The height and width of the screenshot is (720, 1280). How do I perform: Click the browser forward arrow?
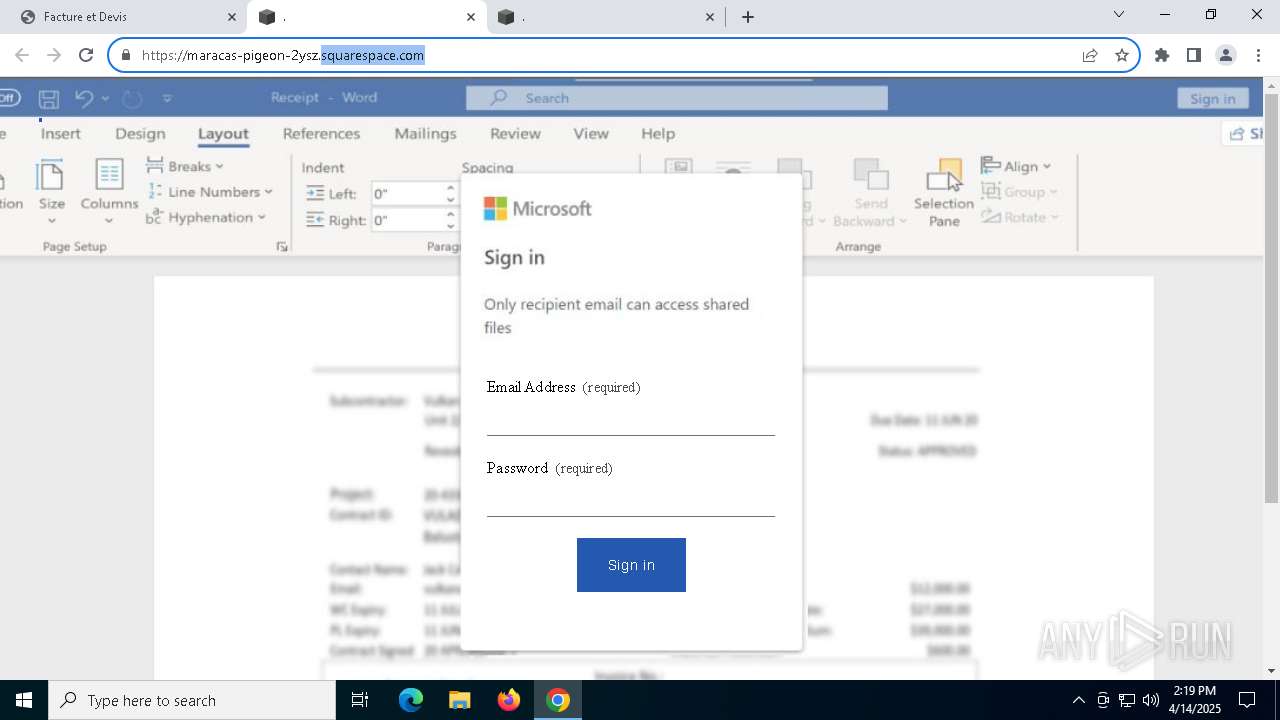(x=54, y=55)
